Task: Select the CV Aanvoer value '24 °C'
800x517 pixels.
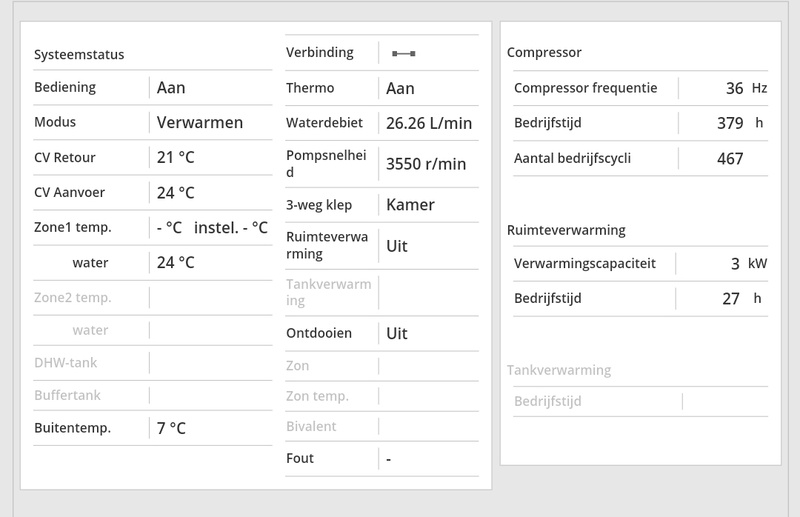Action: 176,192
